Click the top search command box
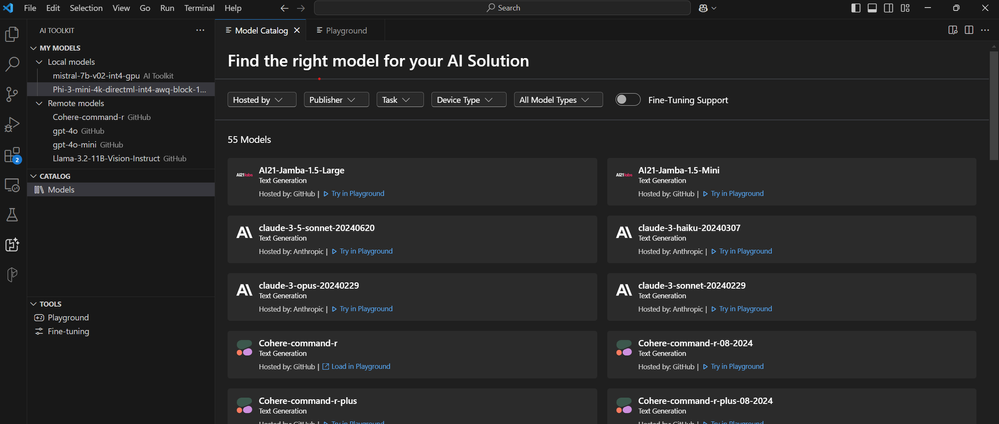The width and height of the screenshot is (999, 424). [x=502, y=8]
